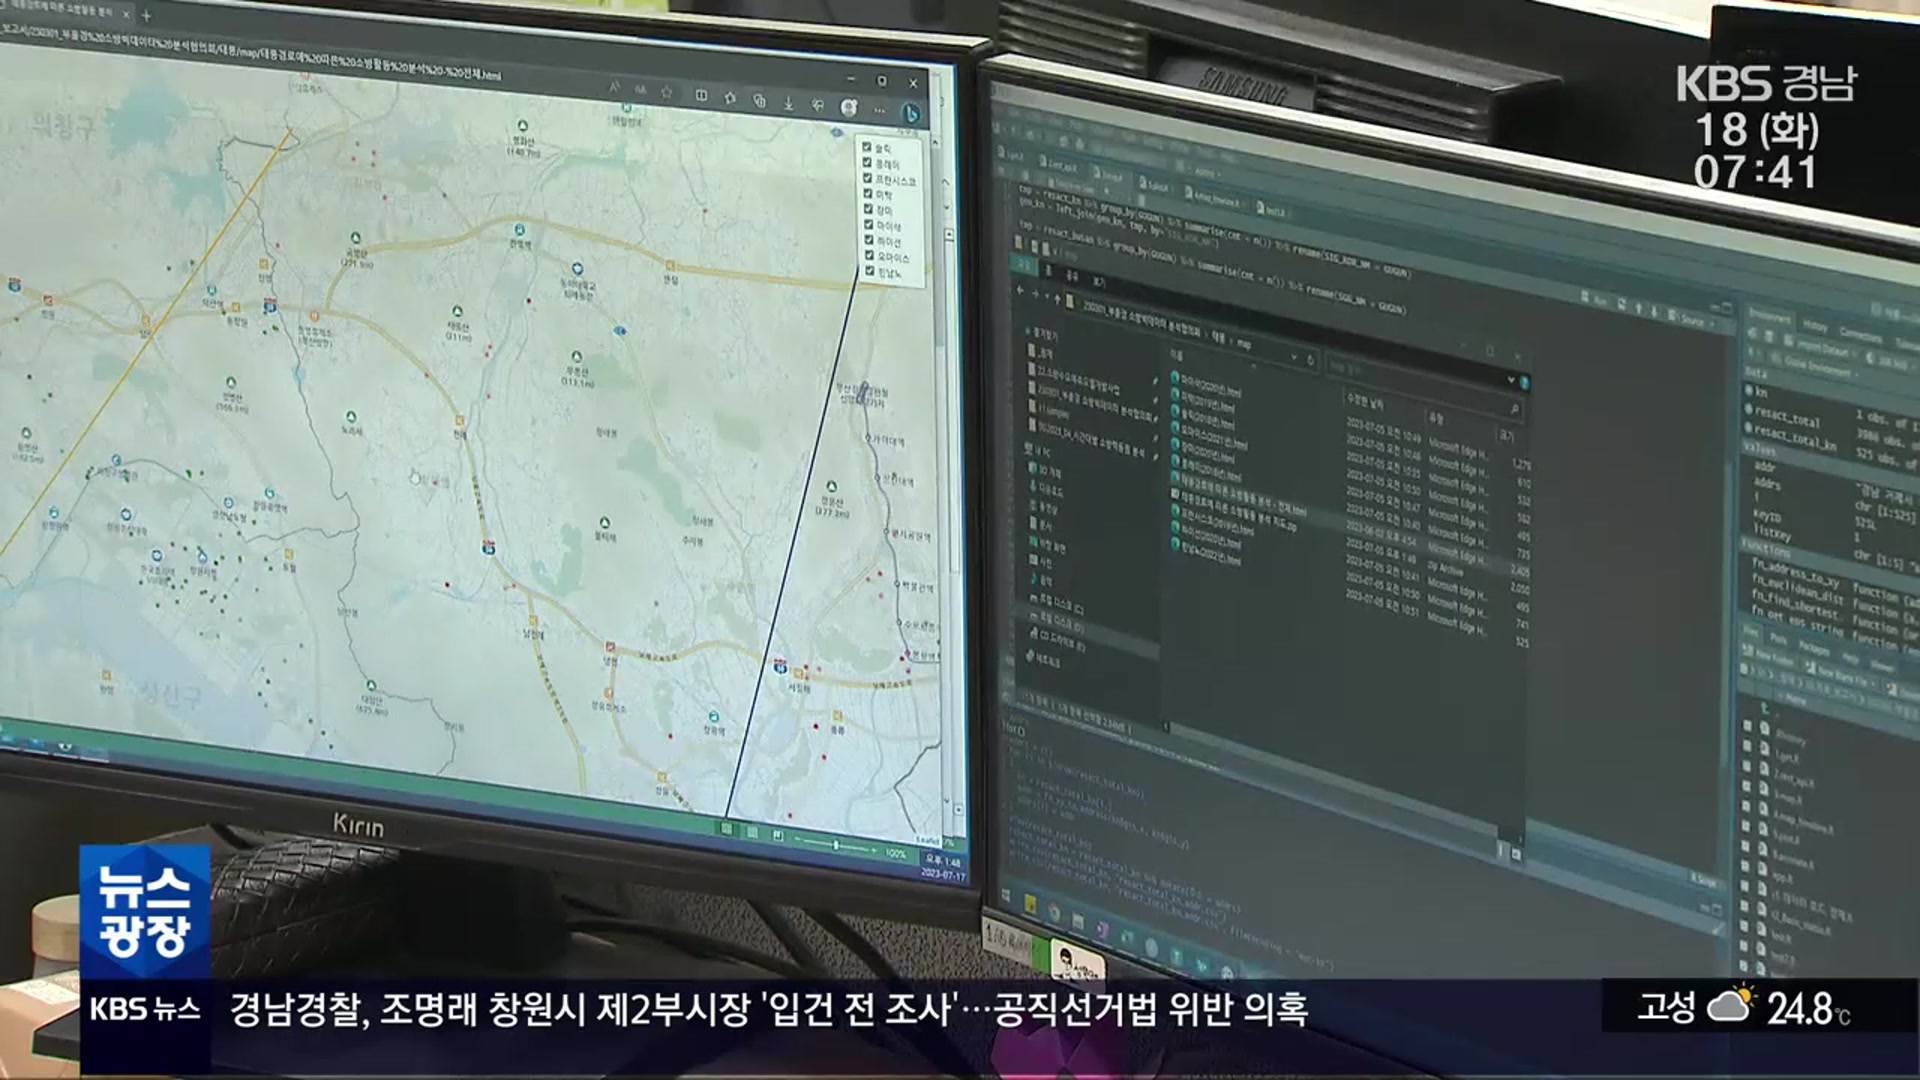Screen dimensions: 1920x1080
Task: Click the Explorer address path dropdown arrow
Action: point(1293,357)
